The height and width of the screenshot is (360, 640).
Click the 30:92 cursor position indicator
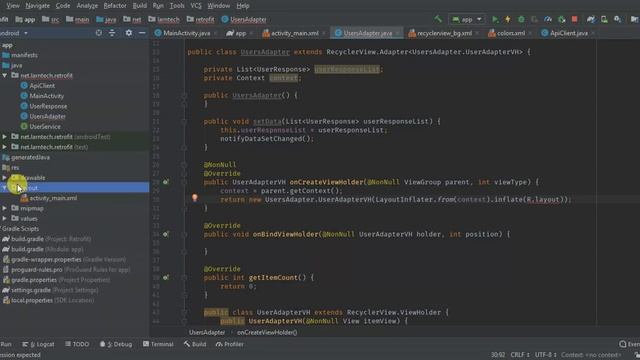tap(498, 355)
